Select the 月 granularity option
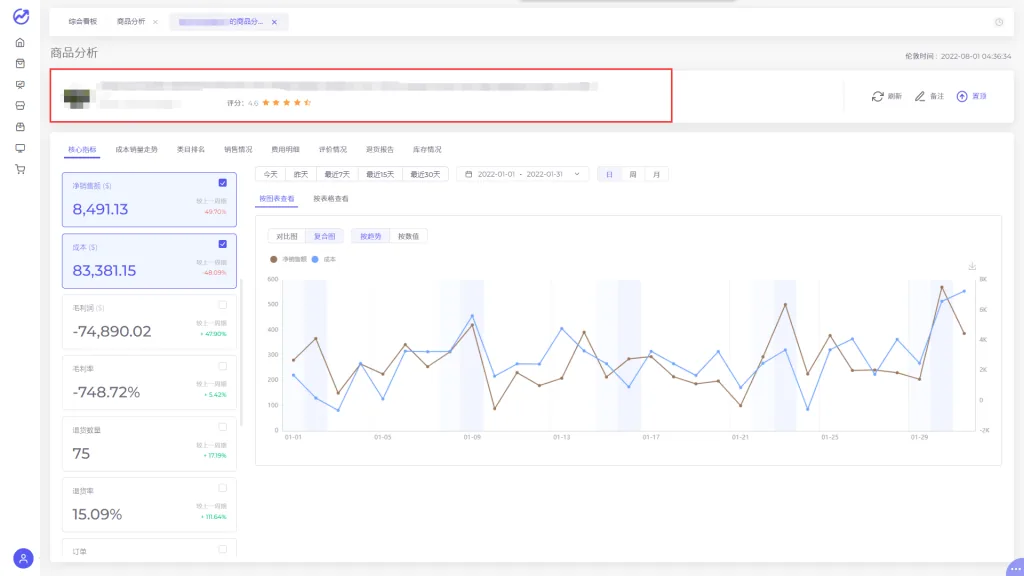Viewport: 1024px width, 576px height. (656, 174)
